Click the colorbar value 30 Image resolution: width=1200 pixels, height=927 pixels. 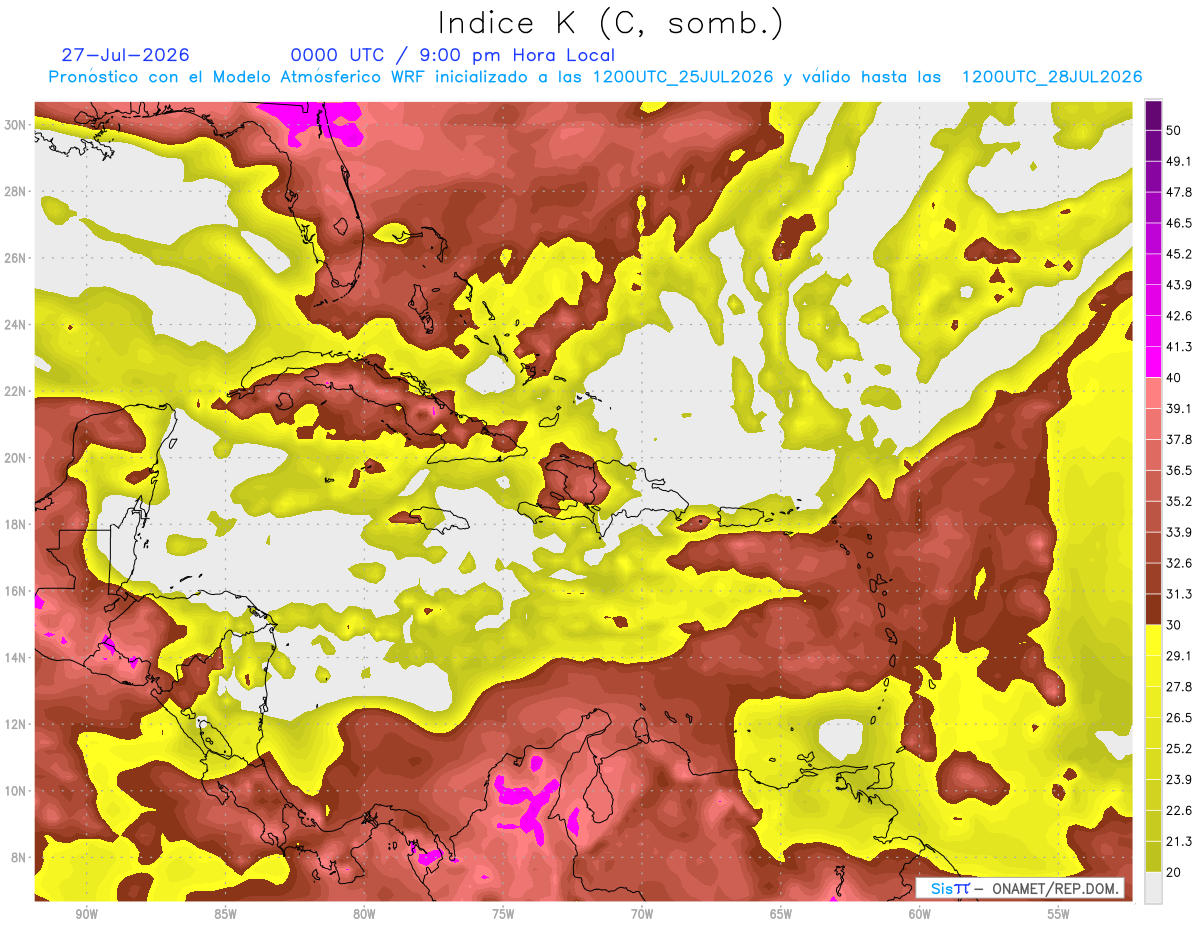(1174, 625)
